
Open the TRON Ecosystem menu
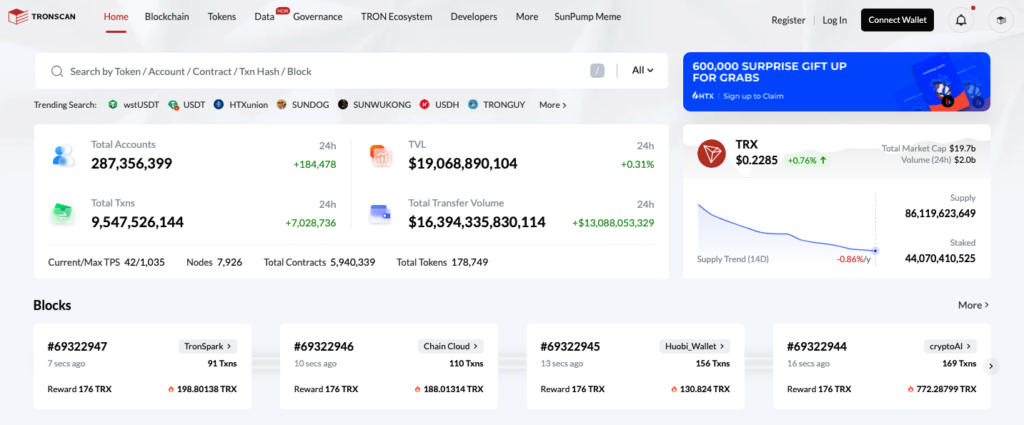click(x=396, y=17)
